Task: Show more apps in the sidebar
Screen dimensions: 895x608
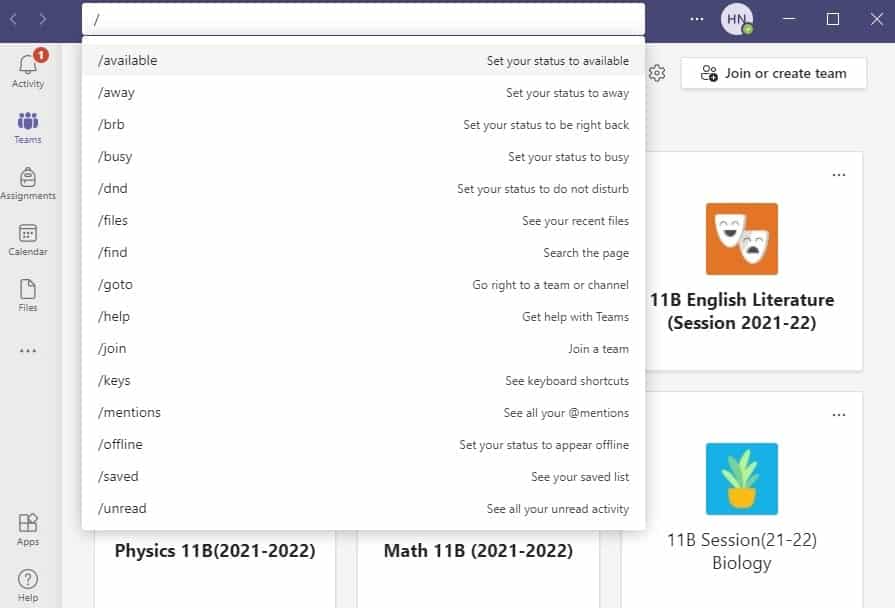Action: click(28, 351)
